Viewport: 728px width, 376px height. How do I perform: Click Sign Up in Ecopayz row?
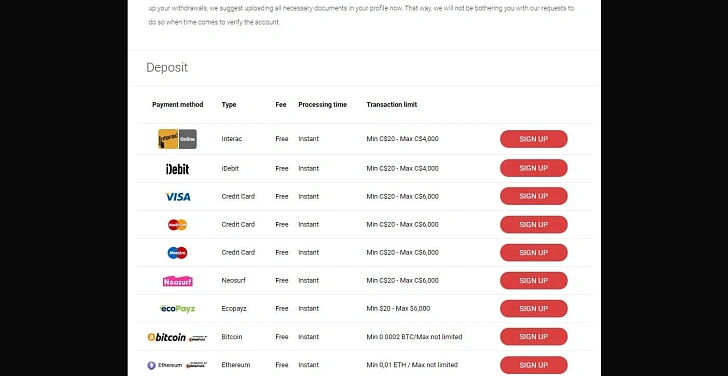(x=533, y=308)
